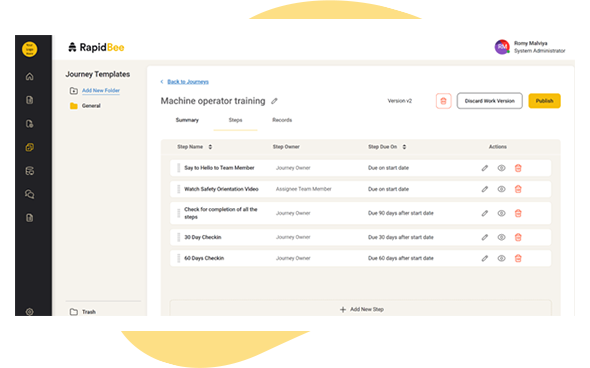This screenshot has width=590, height=368.
Task: Delete the 30 Day Checkin step
Action: (518, 237)
